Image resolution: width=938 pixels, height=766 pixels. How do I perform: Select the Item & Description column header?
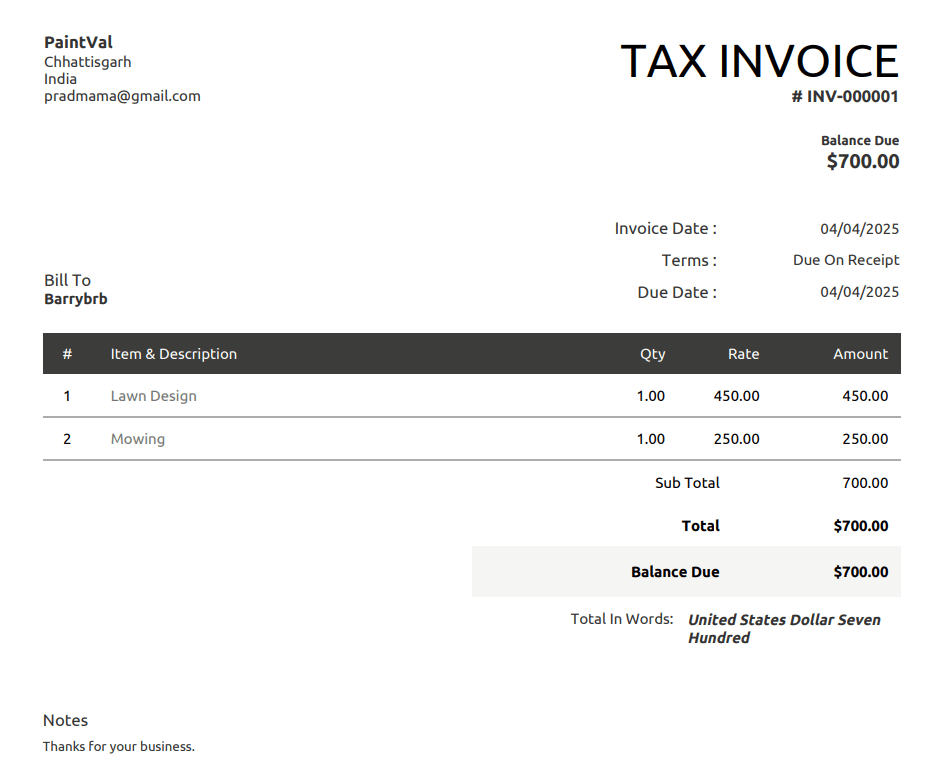[x=173, y=353]
